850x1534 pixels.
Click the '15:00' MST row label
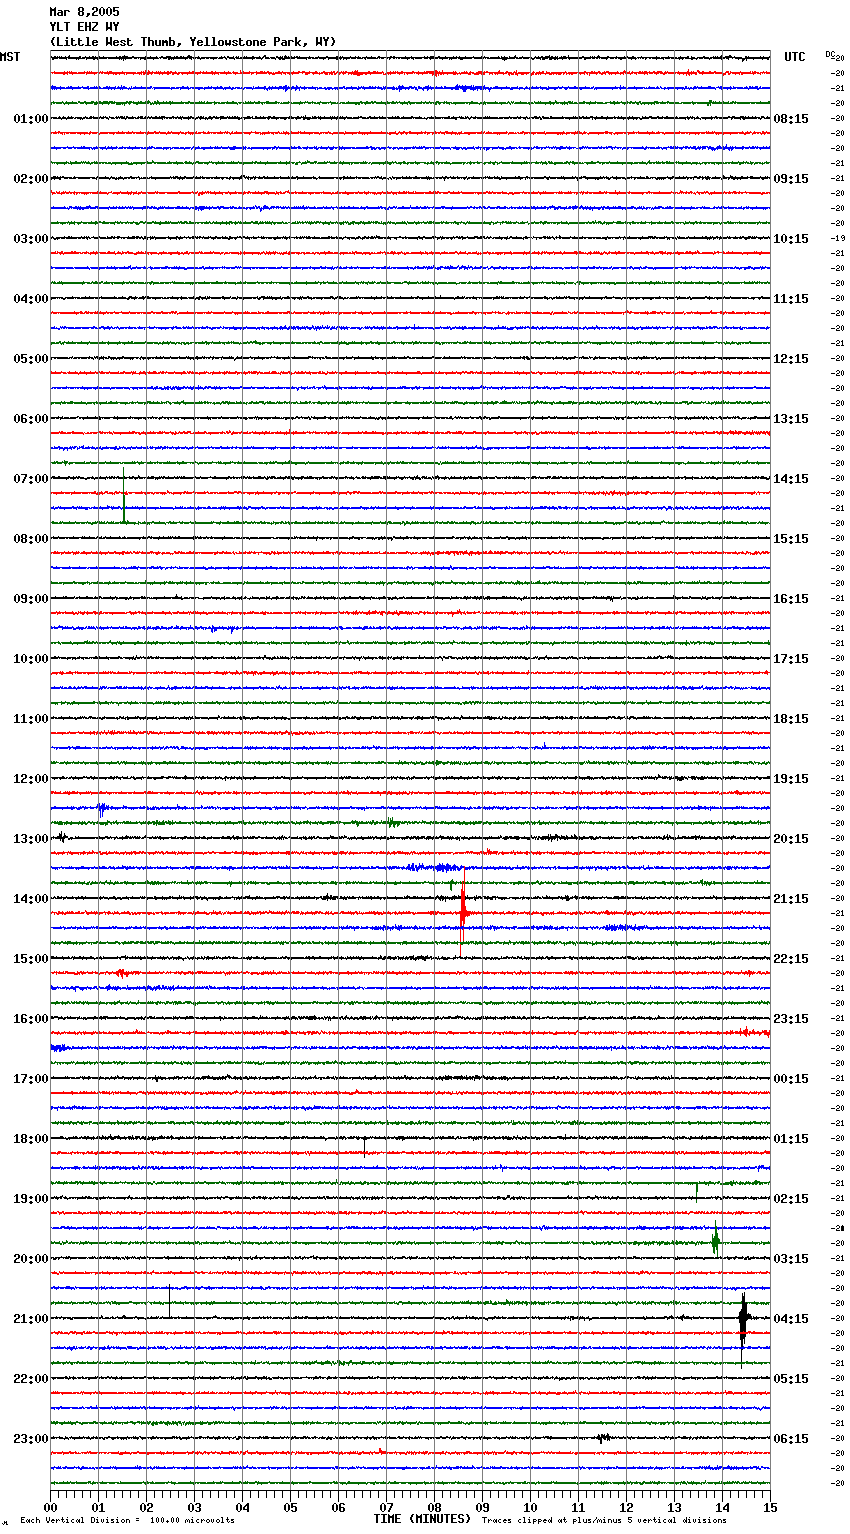pos(31,959)
